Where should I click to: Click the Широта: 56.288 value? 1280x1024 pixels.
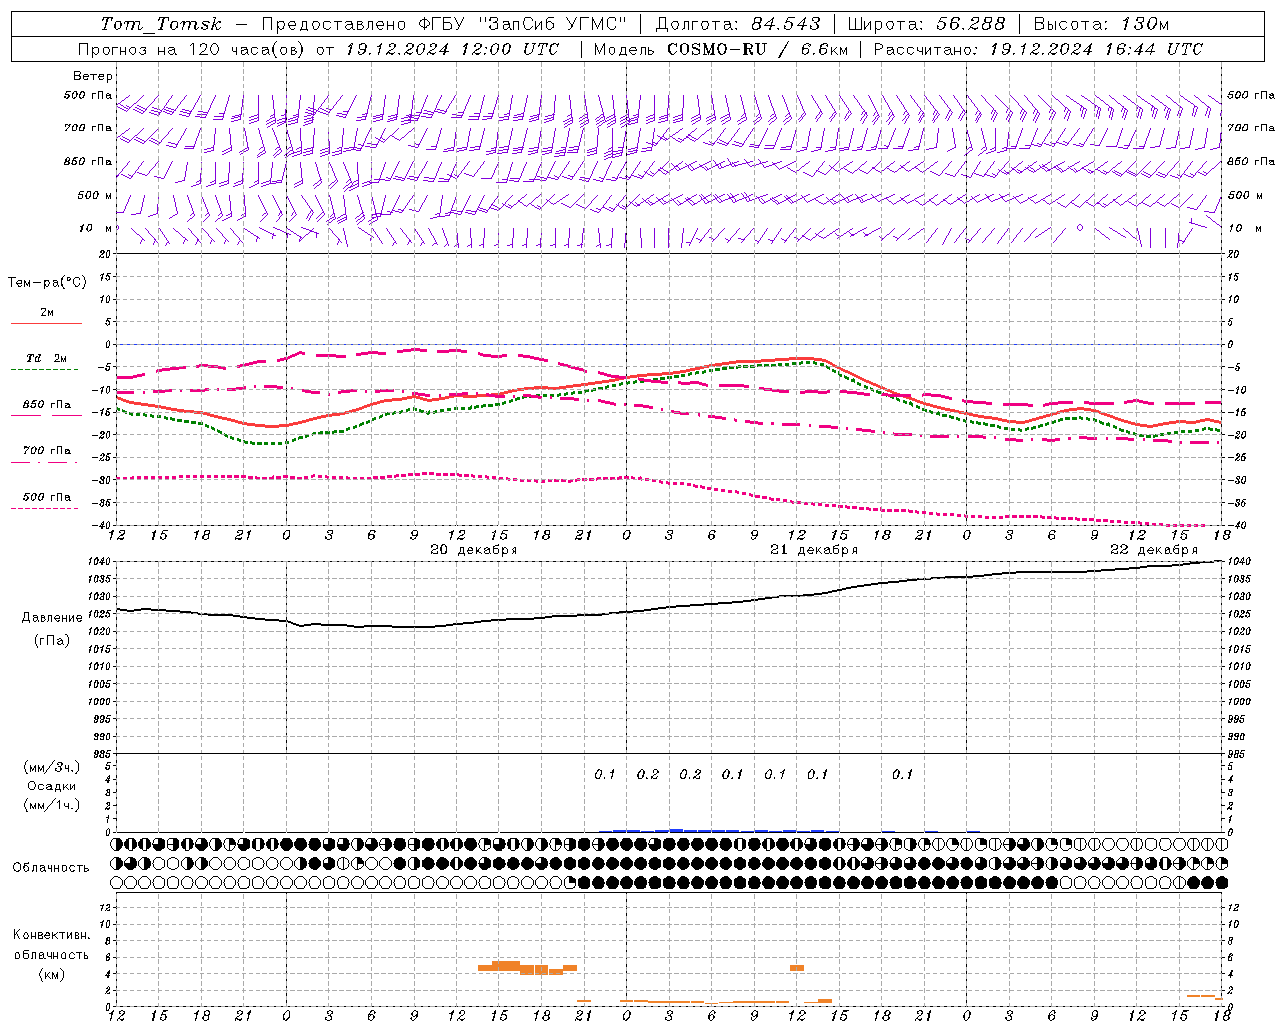point(926,24)
